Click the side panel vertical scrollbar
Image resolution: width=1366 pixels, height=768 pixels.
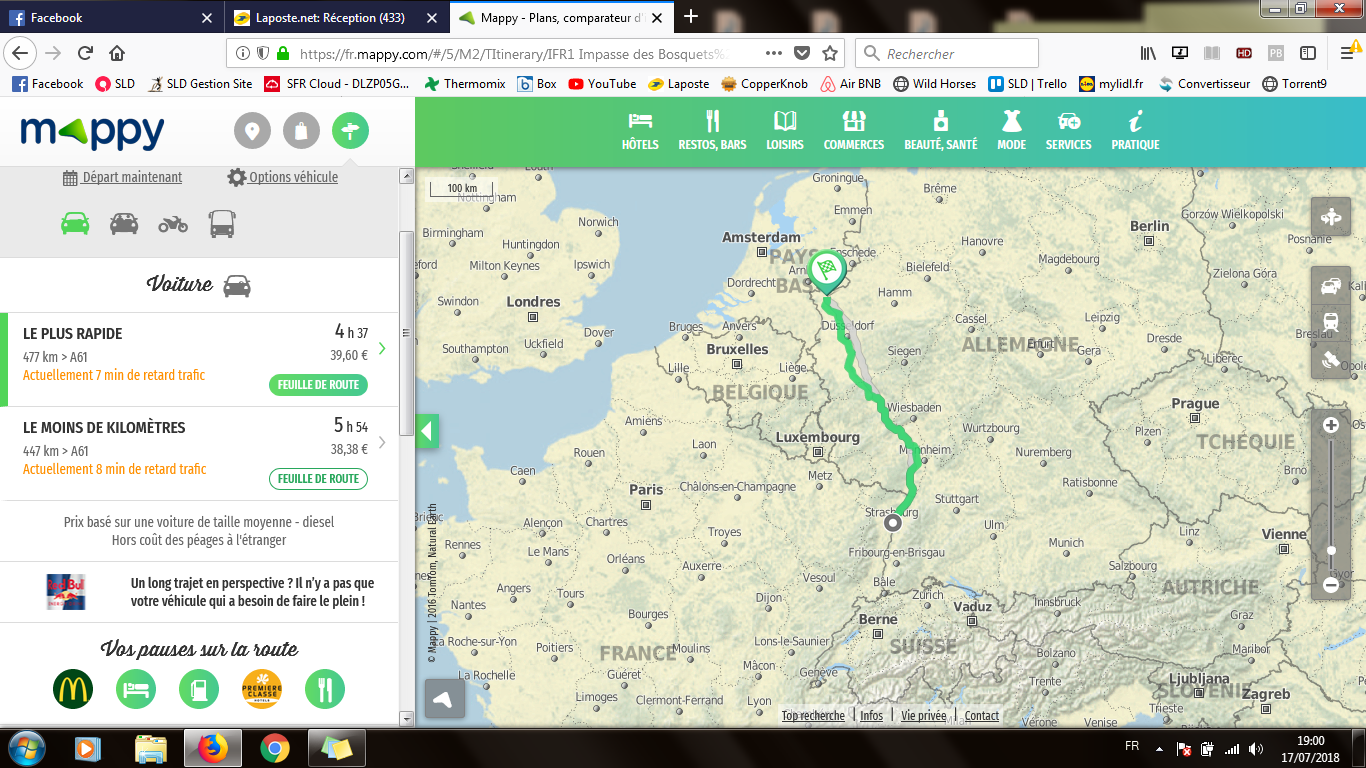tap(406, 333)
